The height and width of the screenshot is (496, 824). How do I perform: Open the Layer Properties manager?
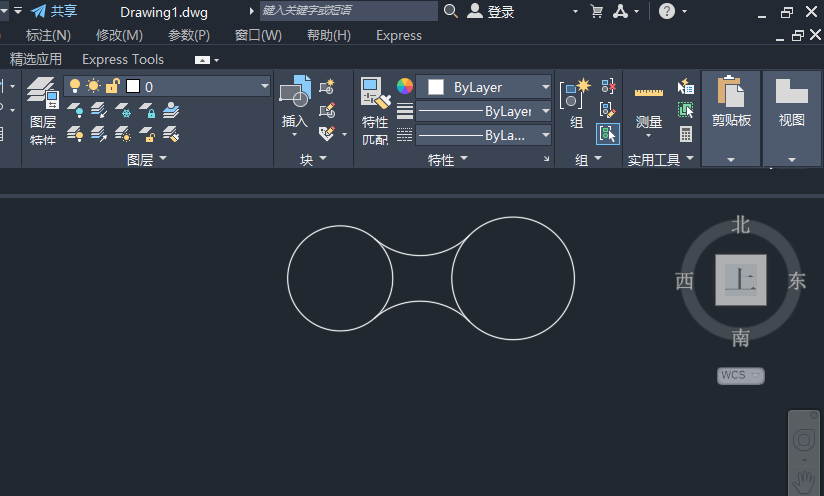tap(43, 112)
